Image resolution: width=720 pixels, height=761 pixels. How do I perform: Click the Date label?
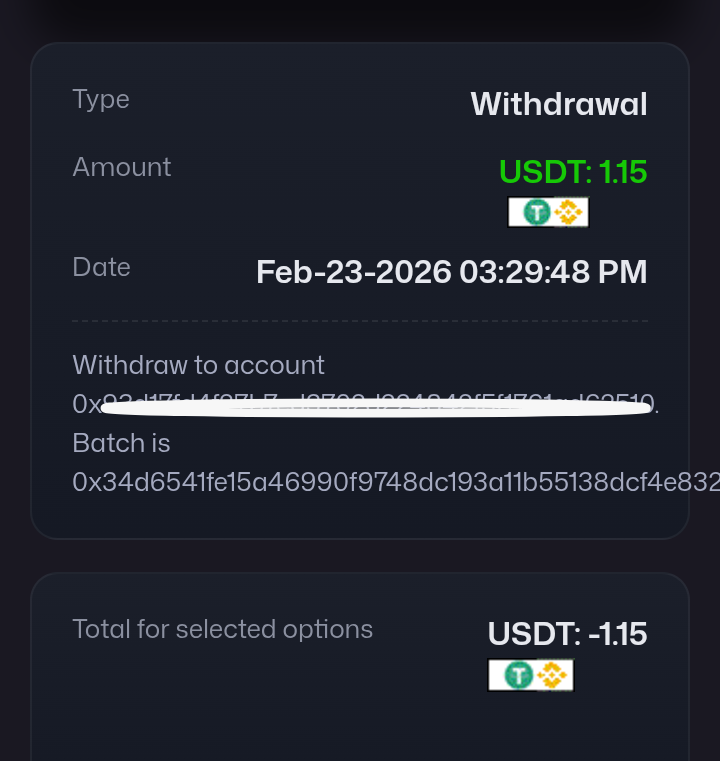pos(101,267)
